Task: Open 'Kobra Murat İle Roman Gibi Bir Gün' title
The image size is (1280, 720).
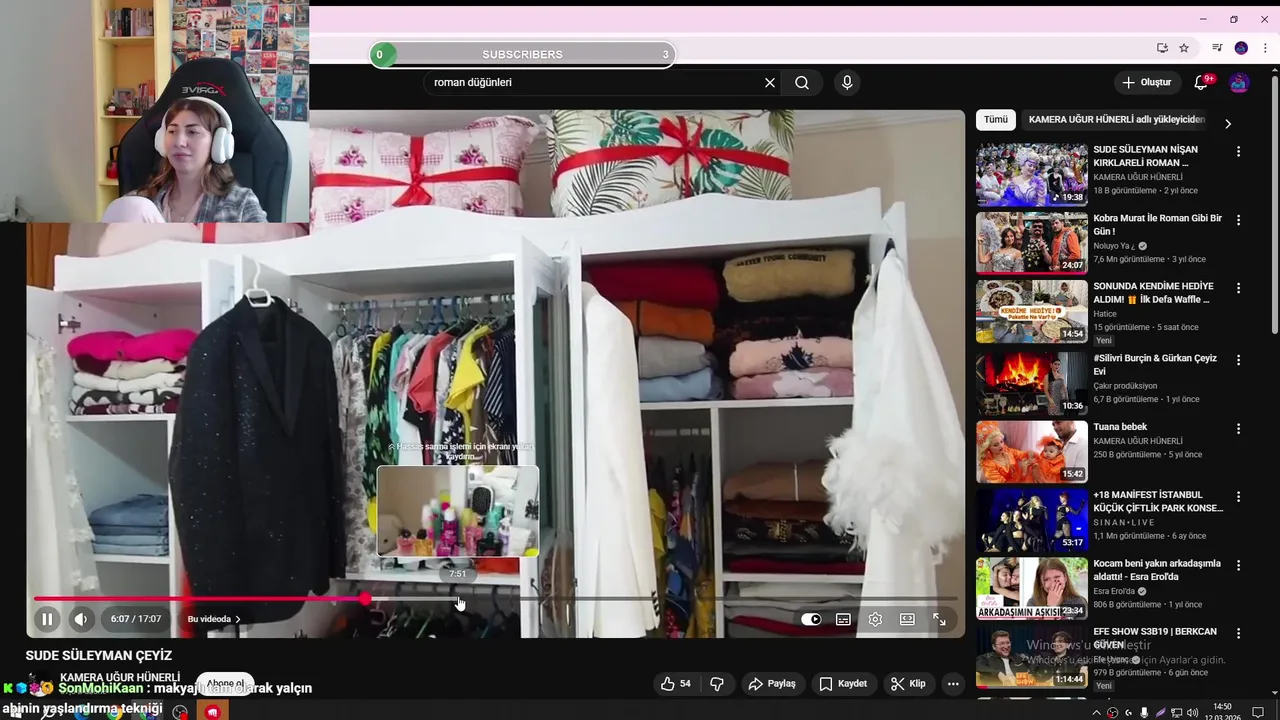Action: pyautogui.click(x=1158, y=224)
